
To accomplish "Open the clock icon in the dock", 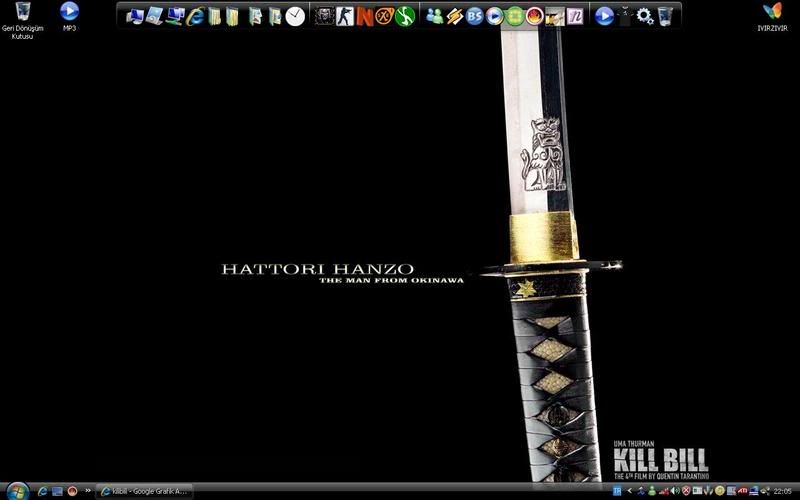I will click(295, 16).
